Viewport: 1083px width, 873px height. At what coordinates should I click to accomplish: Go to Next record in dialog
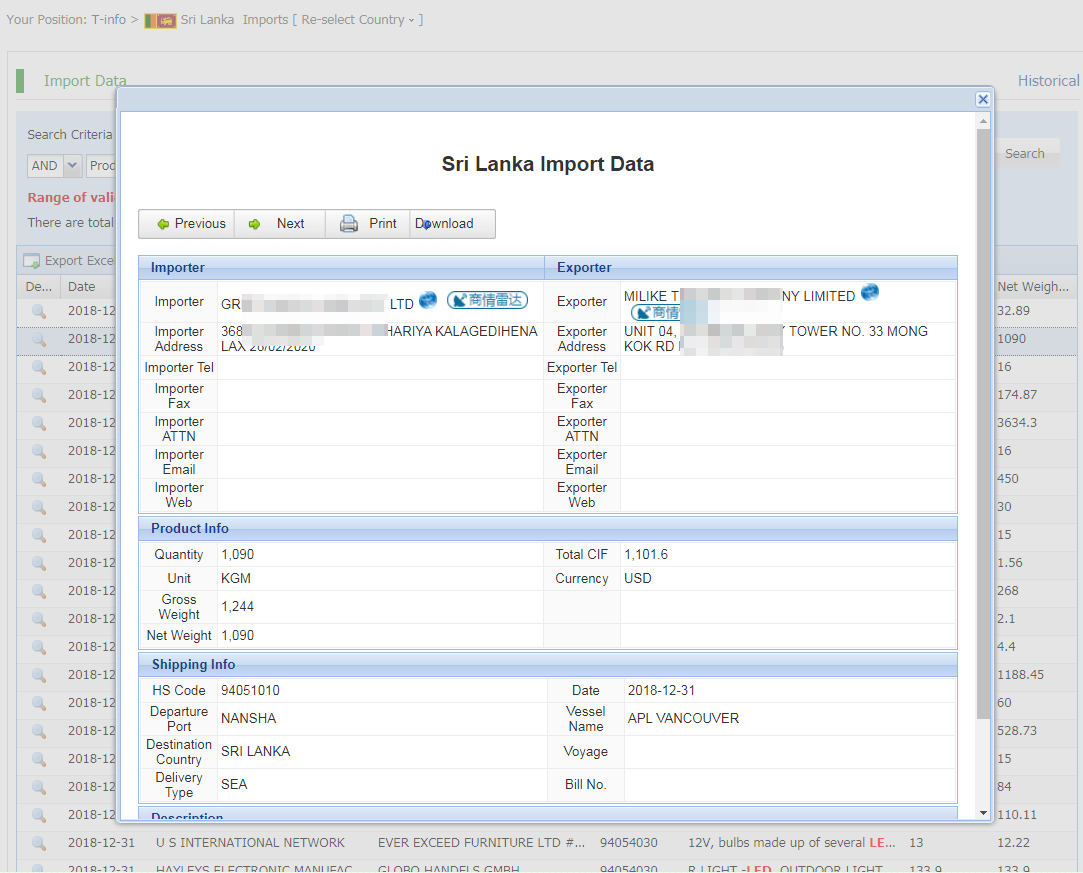point(279,224)
